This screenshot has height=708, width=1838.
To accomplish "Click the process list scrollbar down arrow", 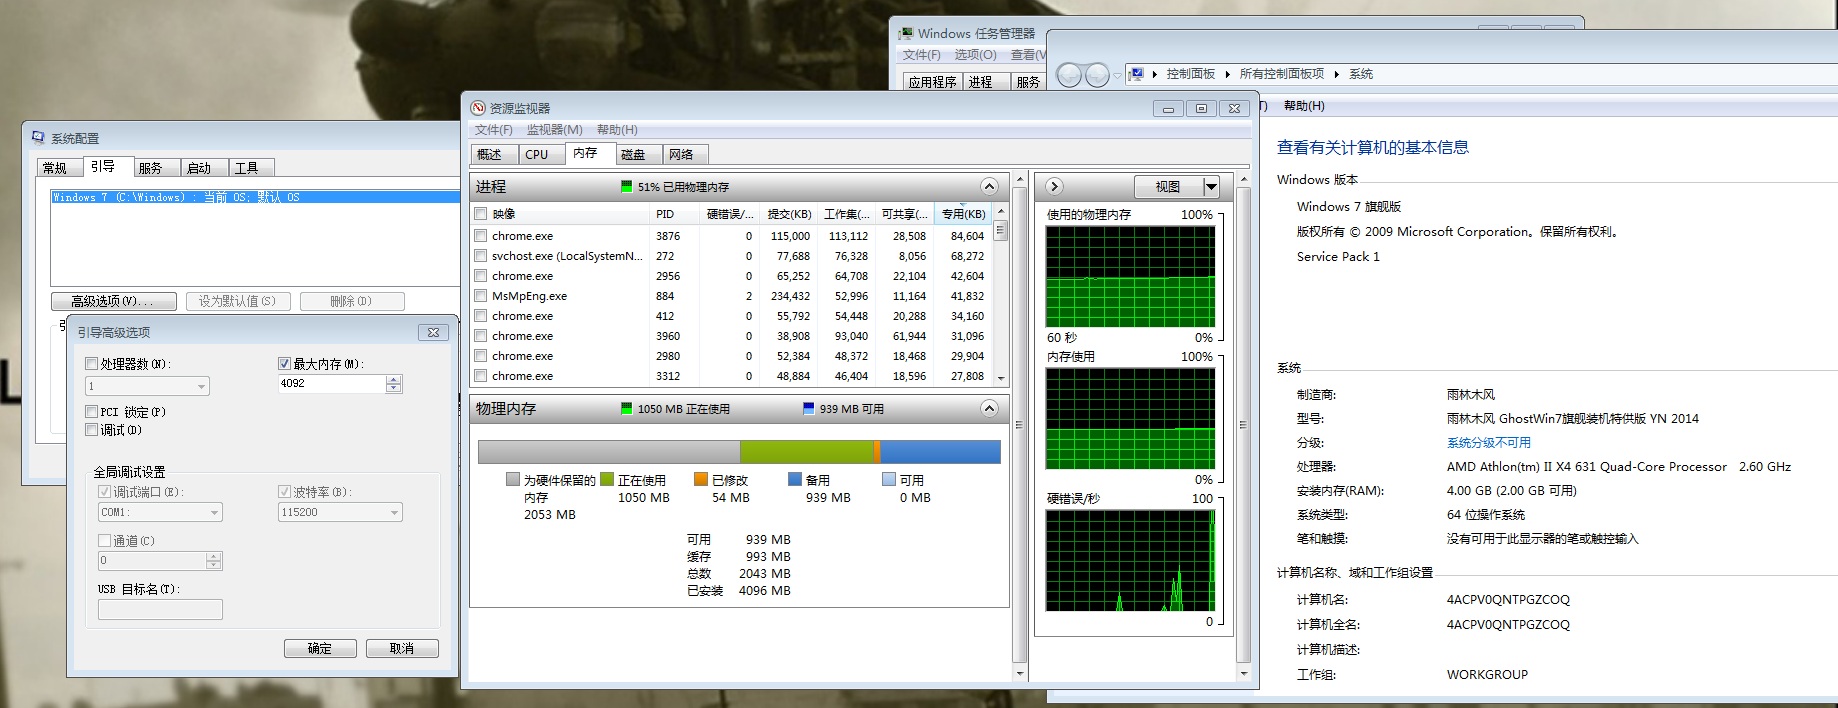I will 1001,378.
